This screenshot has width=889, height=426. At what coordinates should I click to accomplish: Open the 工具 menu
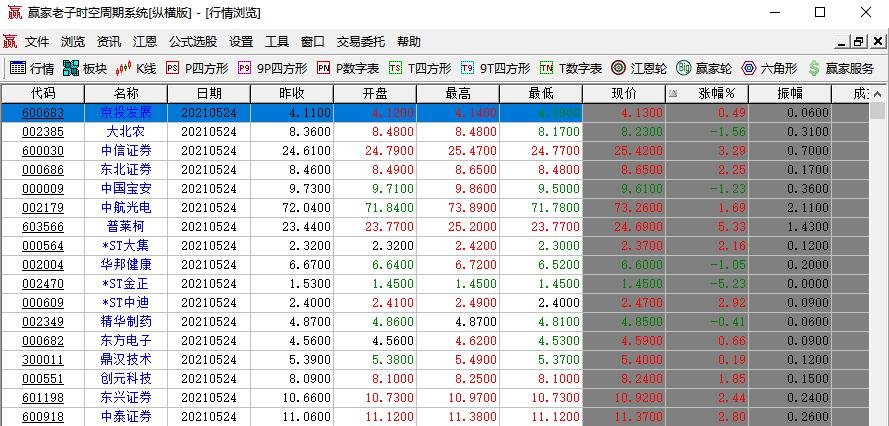pyautogui.click(x=277, y=41)
